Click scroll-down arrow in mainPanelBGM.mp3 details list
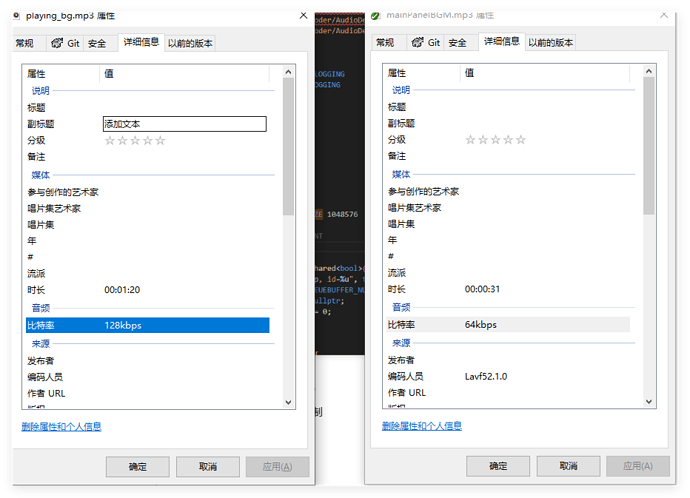This screenshot has height=498, width=690. [649, 401]
